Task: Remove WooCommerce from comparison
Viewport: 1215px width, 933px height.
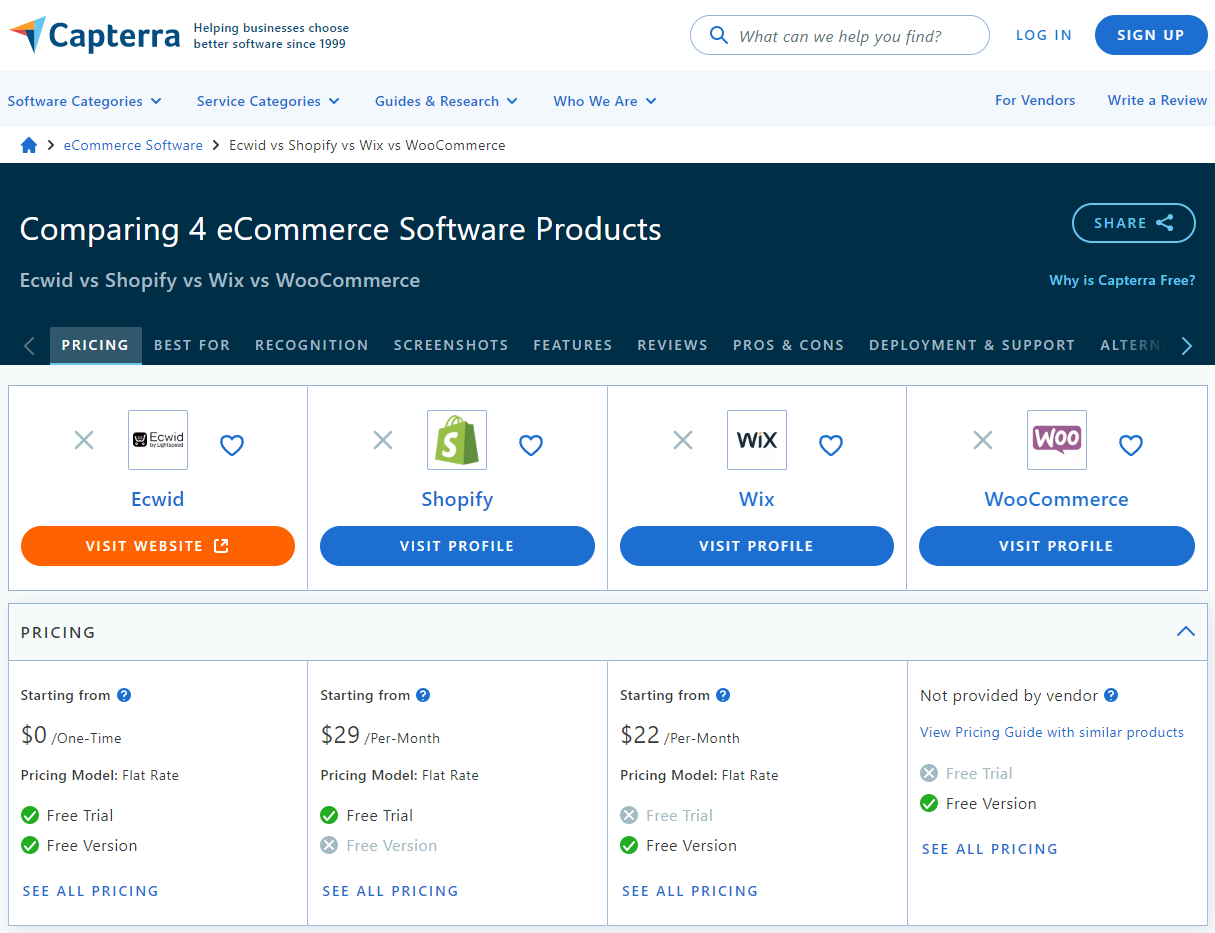Action: [x=983, y=440]
